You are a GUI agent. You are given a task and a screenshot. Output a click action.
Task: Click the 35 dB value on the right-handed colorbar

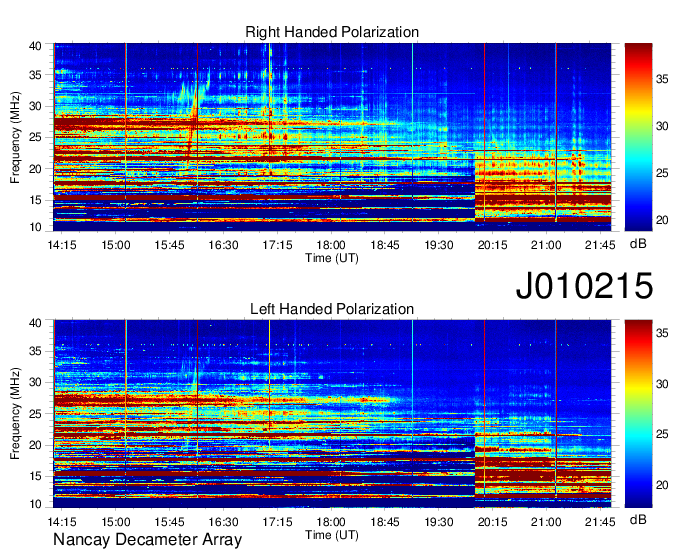[x=662, y=79]
